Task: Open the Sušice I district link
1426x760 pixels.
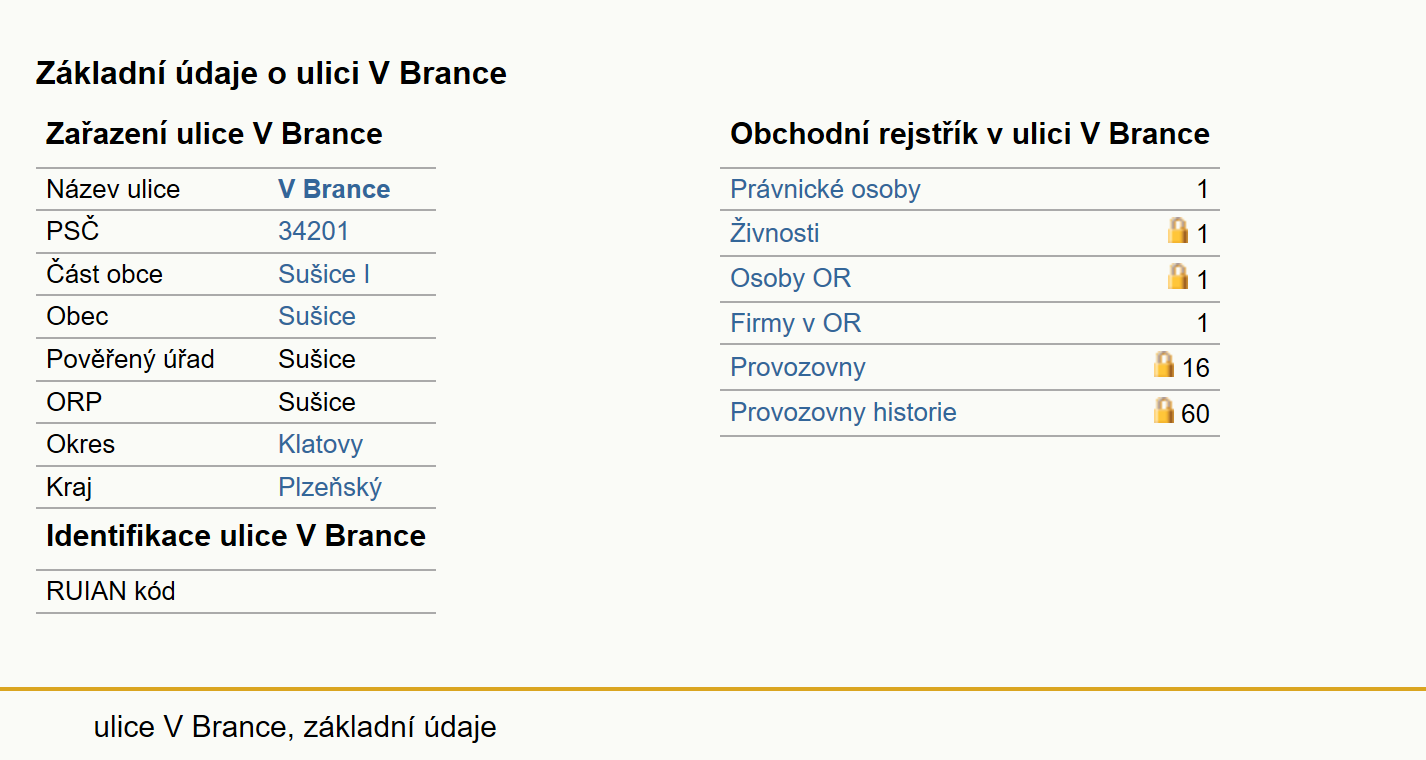Action: [x=324, y=274]
